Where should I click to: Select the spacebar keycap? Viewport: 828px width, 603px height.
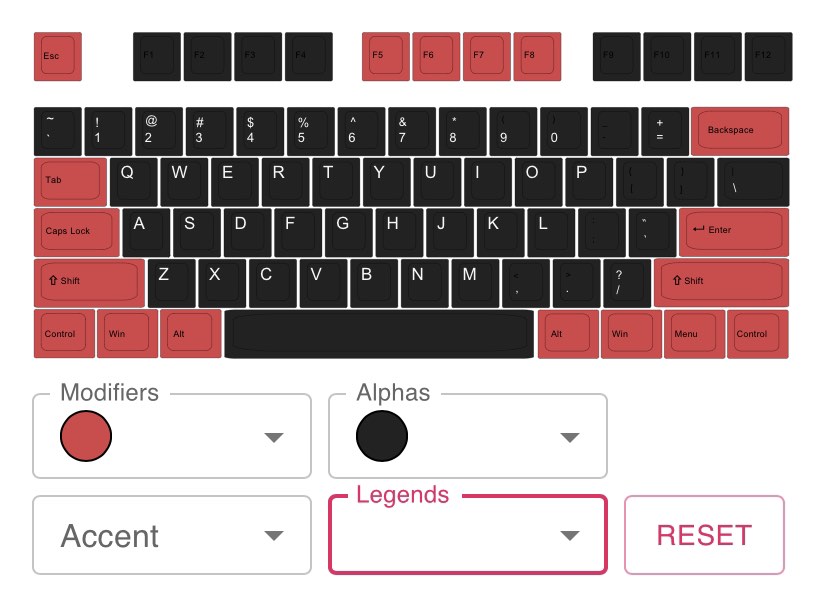(378, 333)
